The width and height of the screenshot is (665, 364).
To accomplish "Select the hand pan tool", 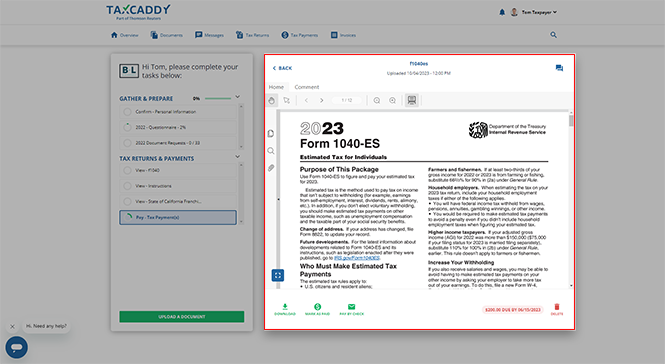I will pyautogui.click(x=271, y=101).
